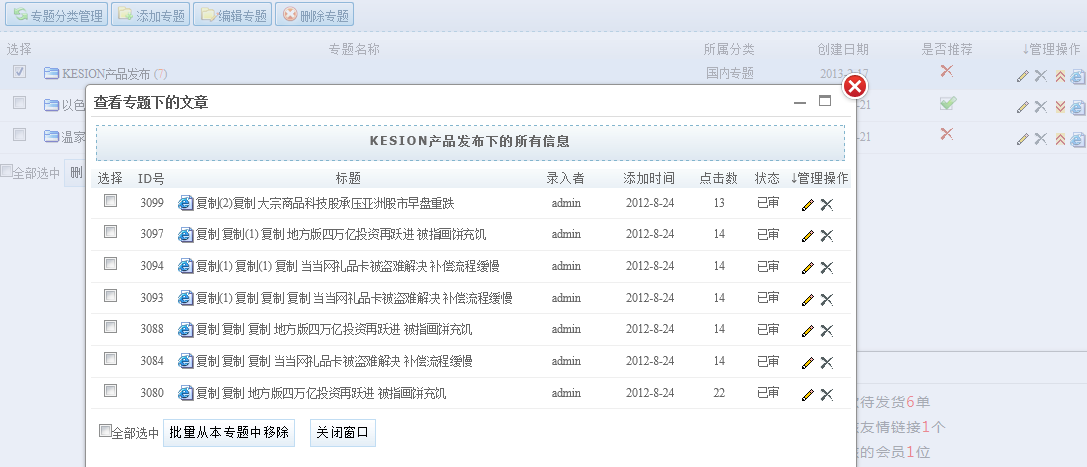The width and height of the screenshot is (1087, 467).
Task: Close the dialog with the red X
Action: click(855, 87)
